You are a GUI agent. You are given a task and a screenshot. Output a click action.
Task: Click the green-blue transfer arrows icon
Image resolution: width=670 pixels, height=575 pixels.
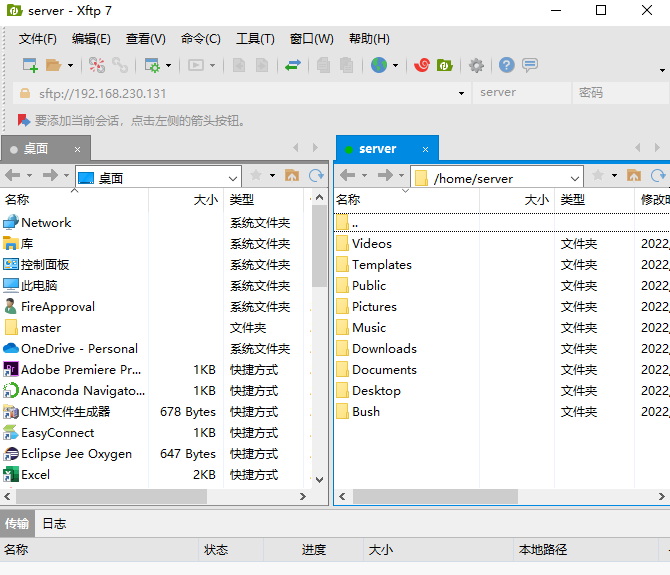click(293, 65)
